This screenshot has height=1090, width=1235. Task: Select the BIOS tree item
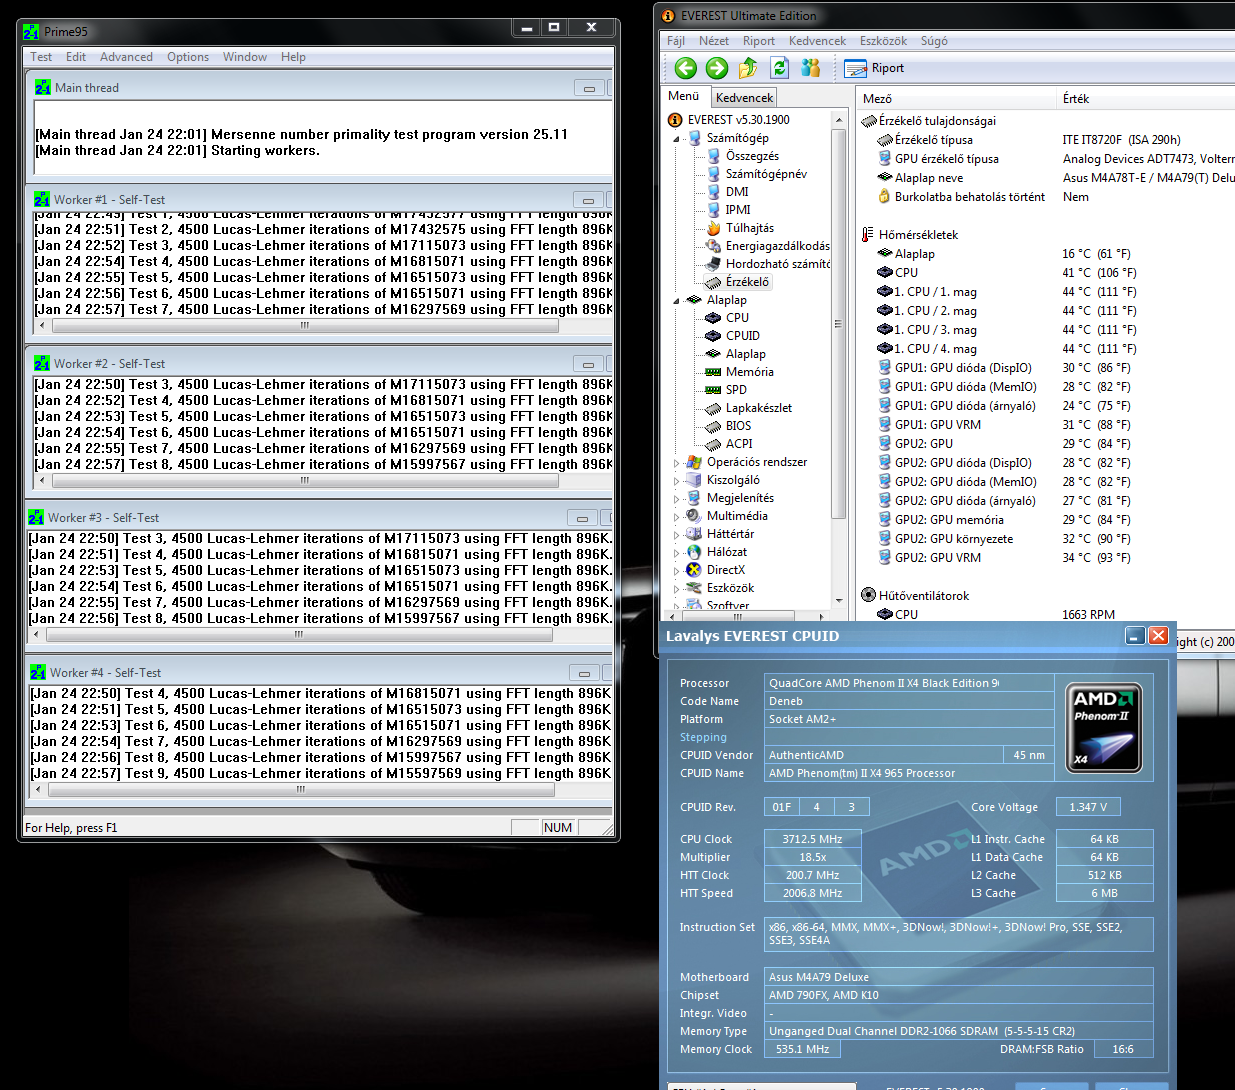click(738, 426)
